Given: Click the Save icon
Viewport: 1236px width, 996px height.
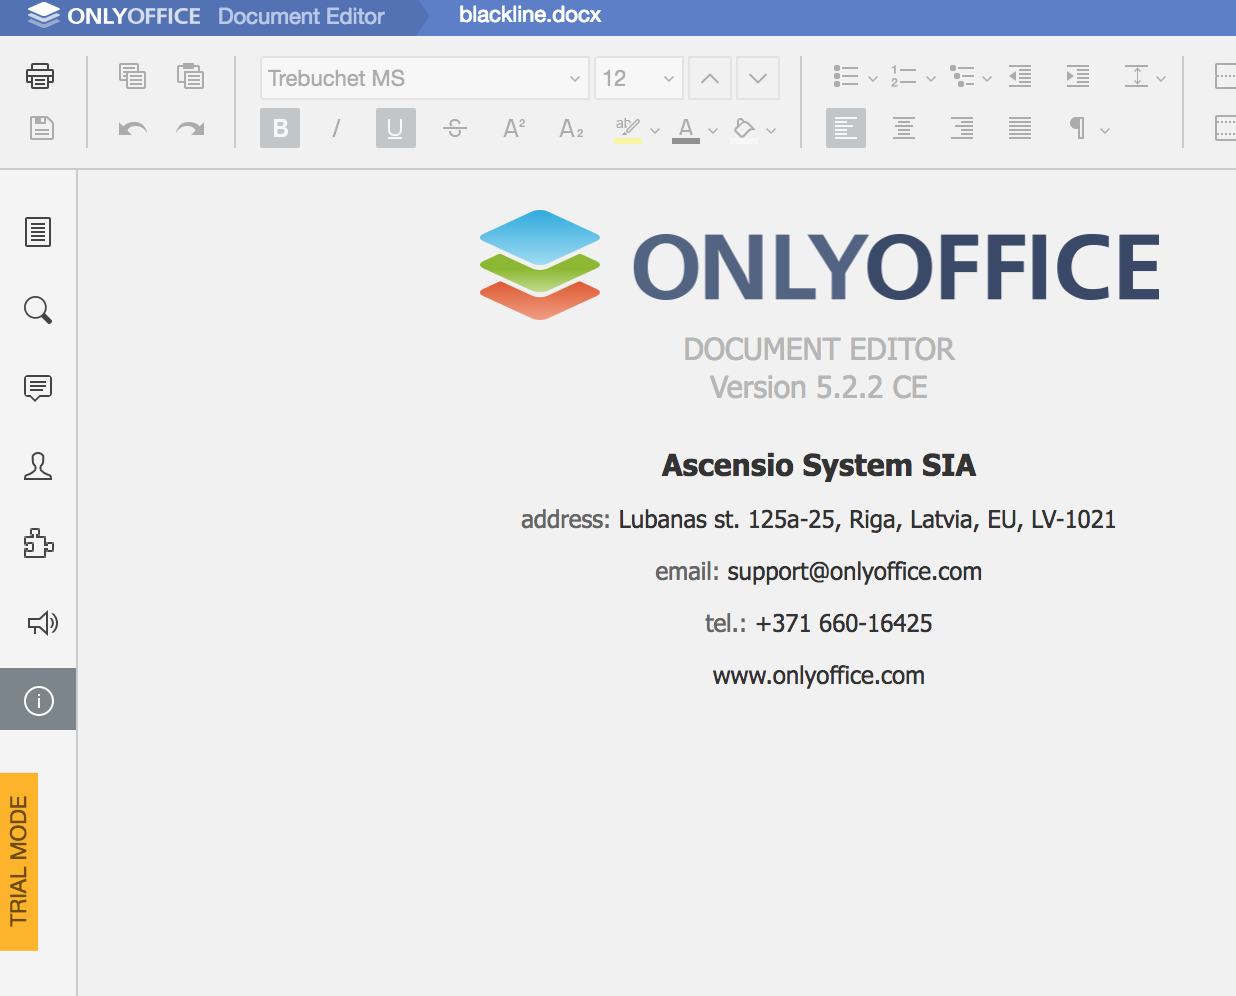Looking at the screenshot, I should tap(40, 128).
